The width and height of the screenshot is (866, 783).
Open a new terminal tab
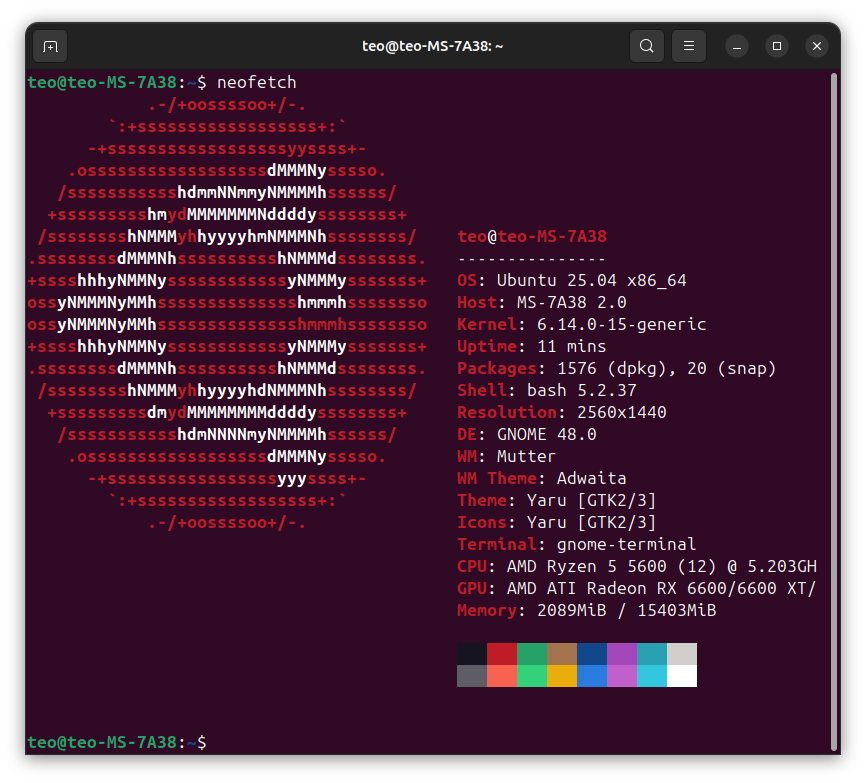(50, 46)
